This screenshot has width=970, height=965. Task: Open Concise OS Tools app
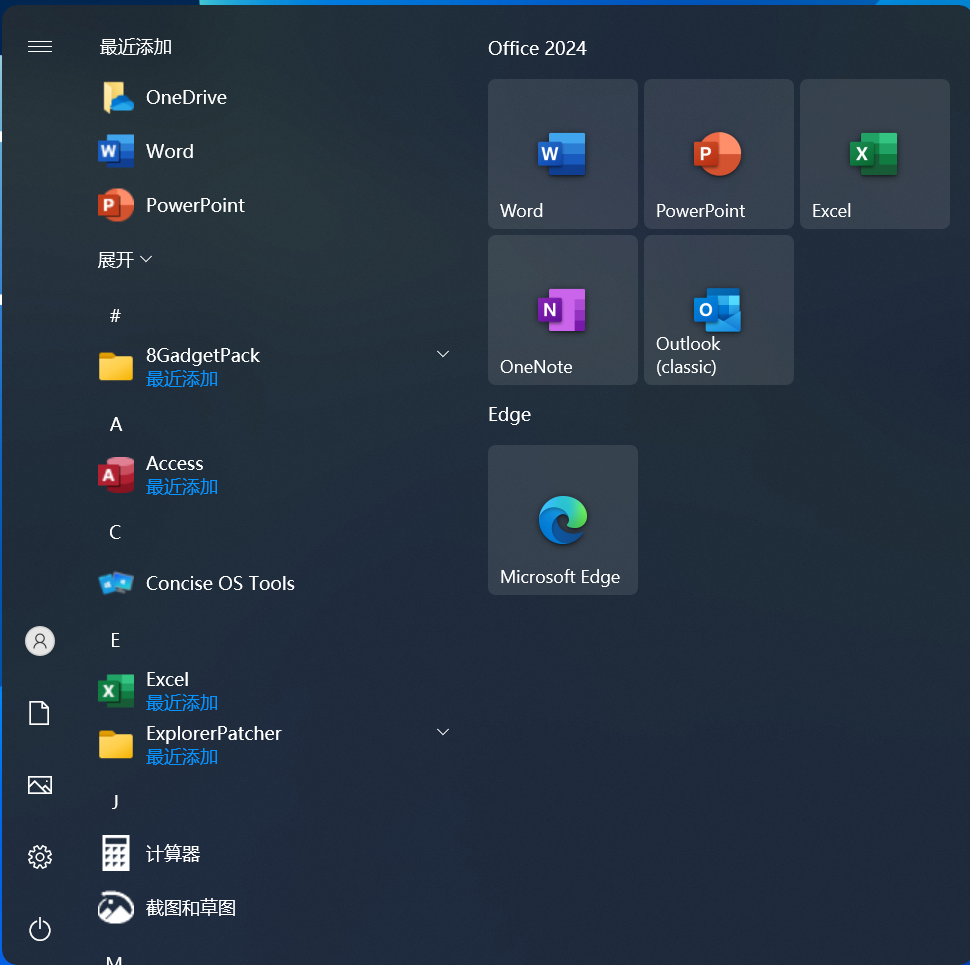[x=220, y=583]
